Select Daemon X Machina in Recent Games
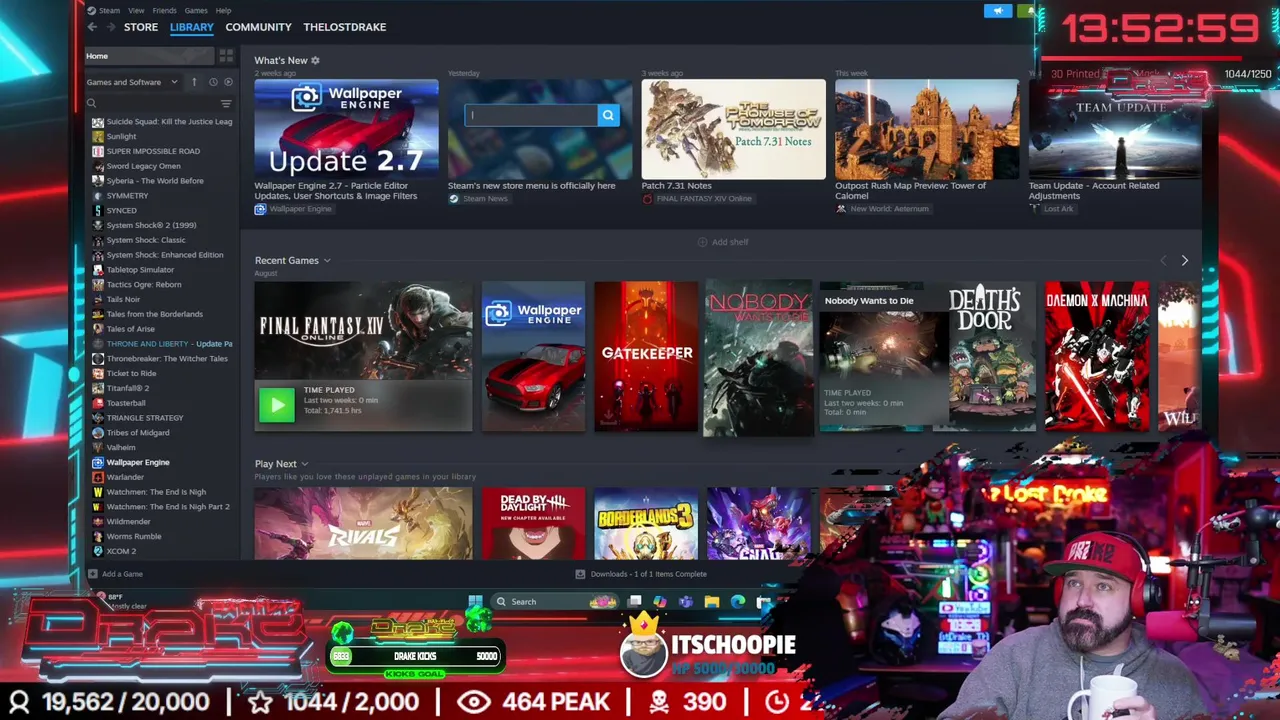Viewport: 1280px width, 720px height. coord(1097,356)
